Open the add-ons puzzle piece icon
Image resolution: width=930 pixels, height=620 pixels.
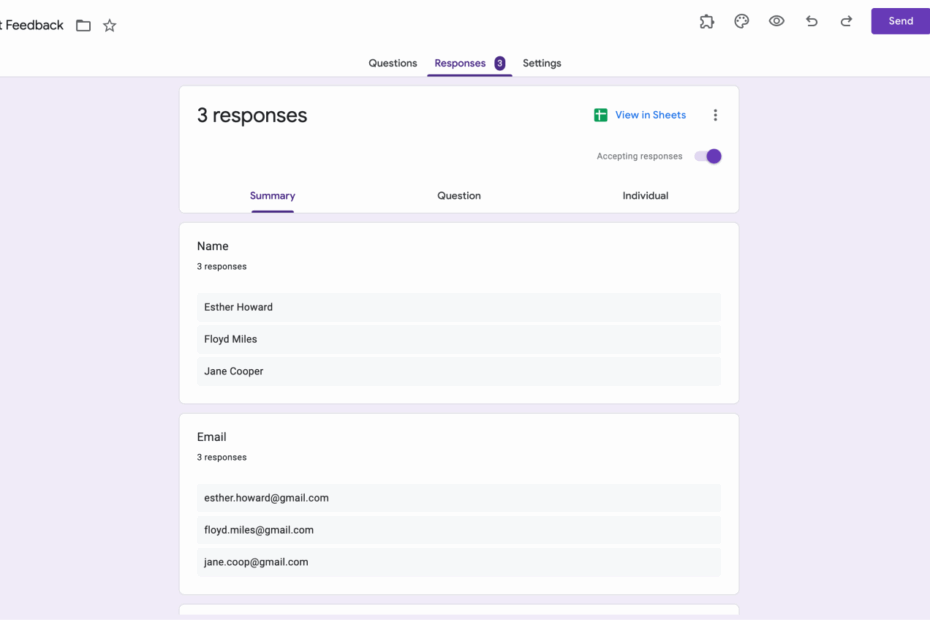point(707,21)
